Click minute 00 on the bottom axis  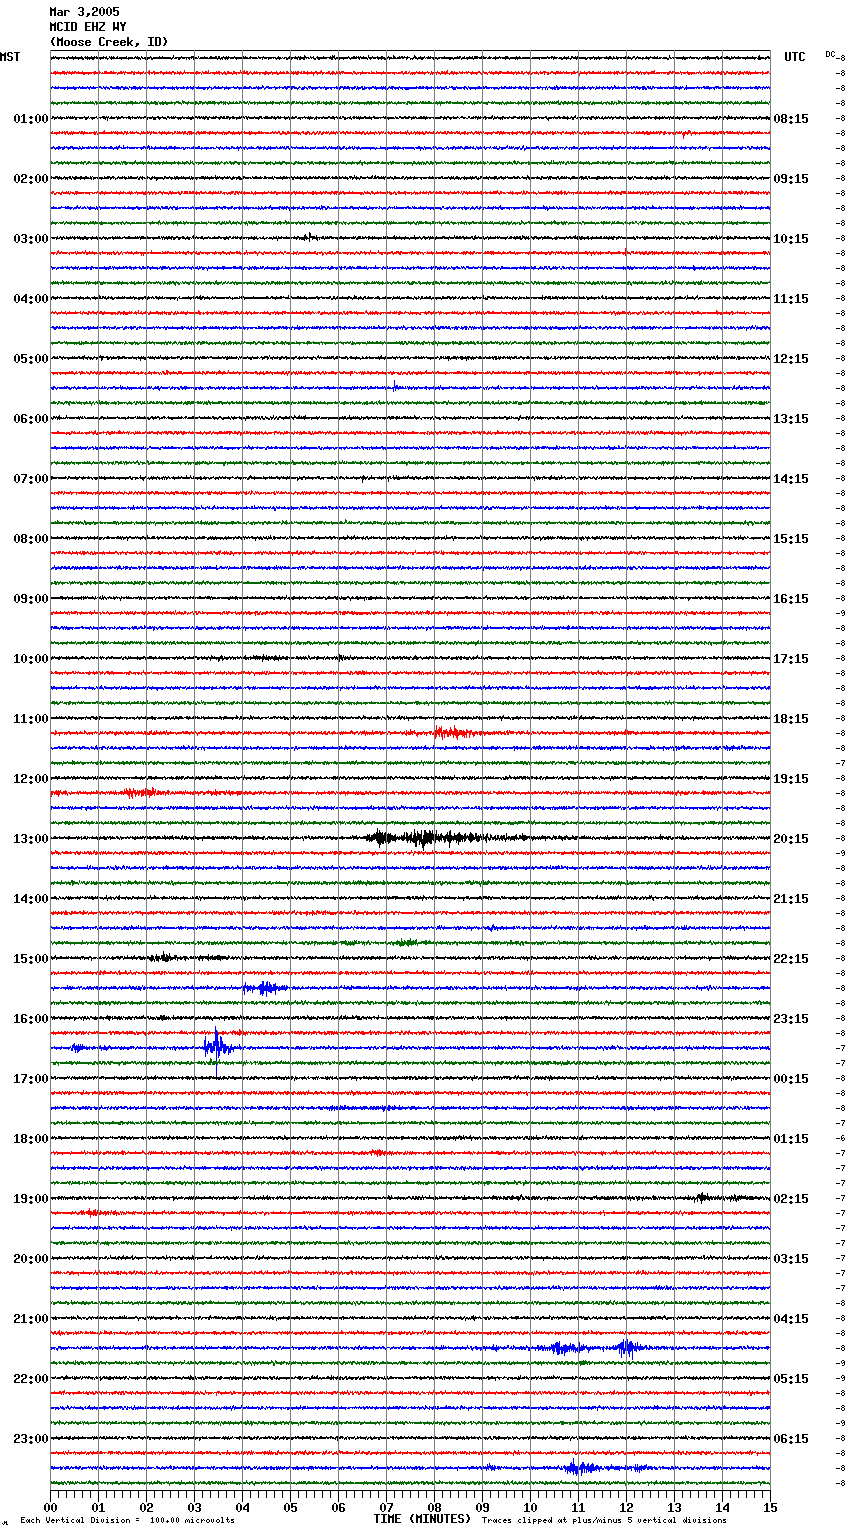[51, 1507]
